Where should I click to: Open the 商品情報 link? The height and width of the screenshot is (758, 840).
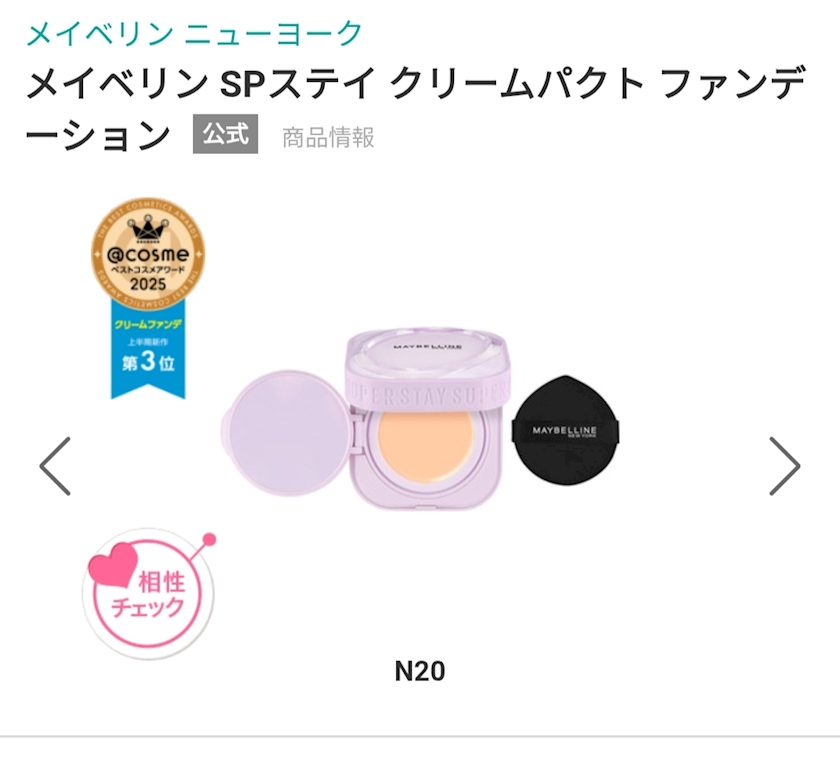[x=328, y=137]
